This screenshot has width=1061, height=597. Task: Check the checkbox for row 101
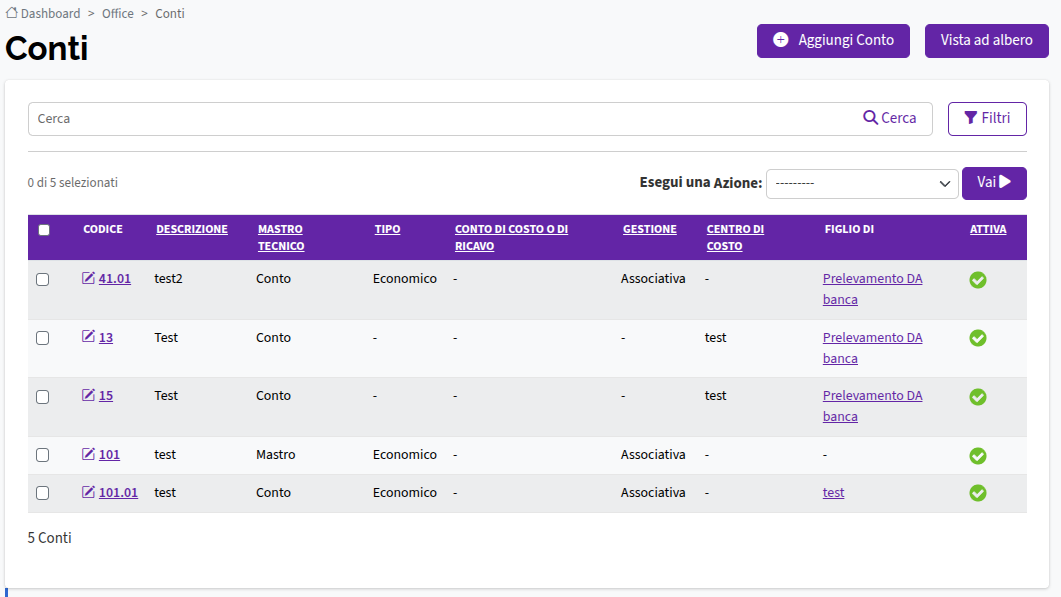tap(43, 455)
